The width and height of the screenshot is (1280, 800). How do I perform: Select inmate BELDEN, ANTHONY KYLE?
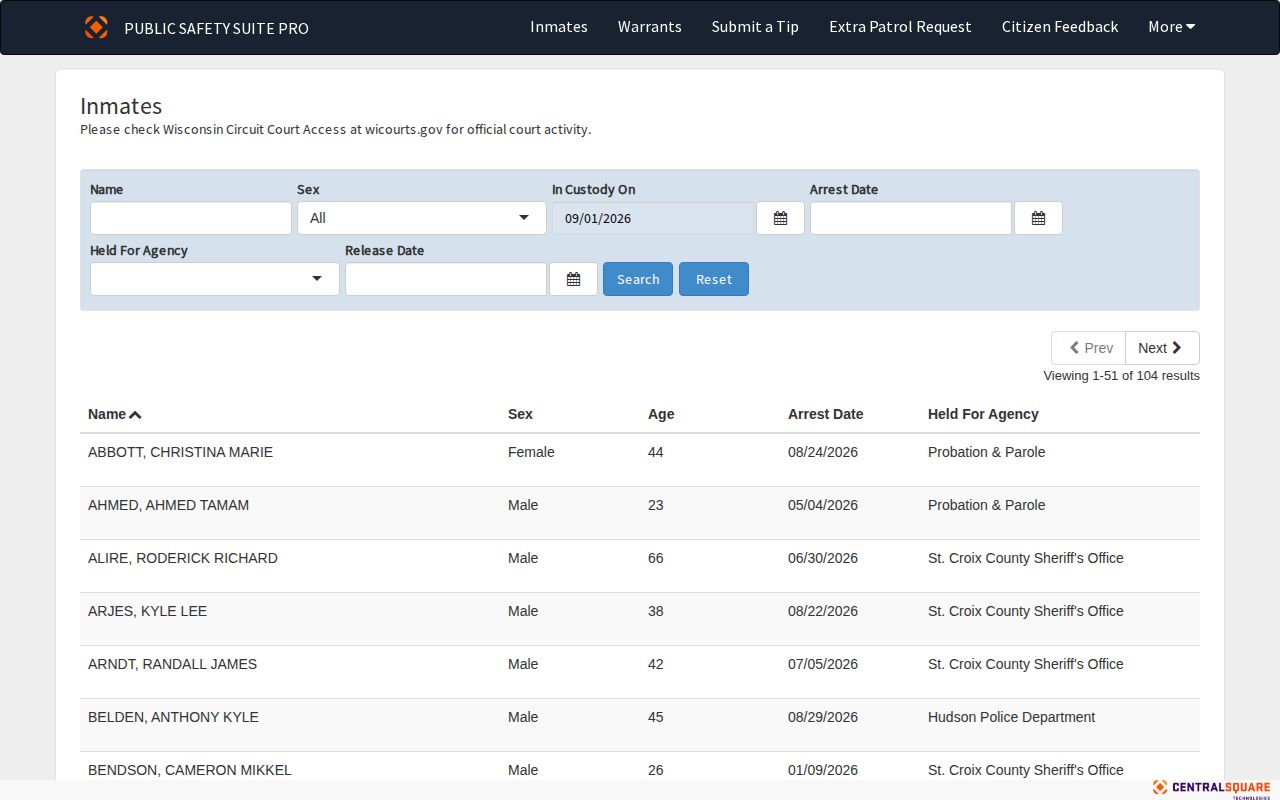point(173,717)
